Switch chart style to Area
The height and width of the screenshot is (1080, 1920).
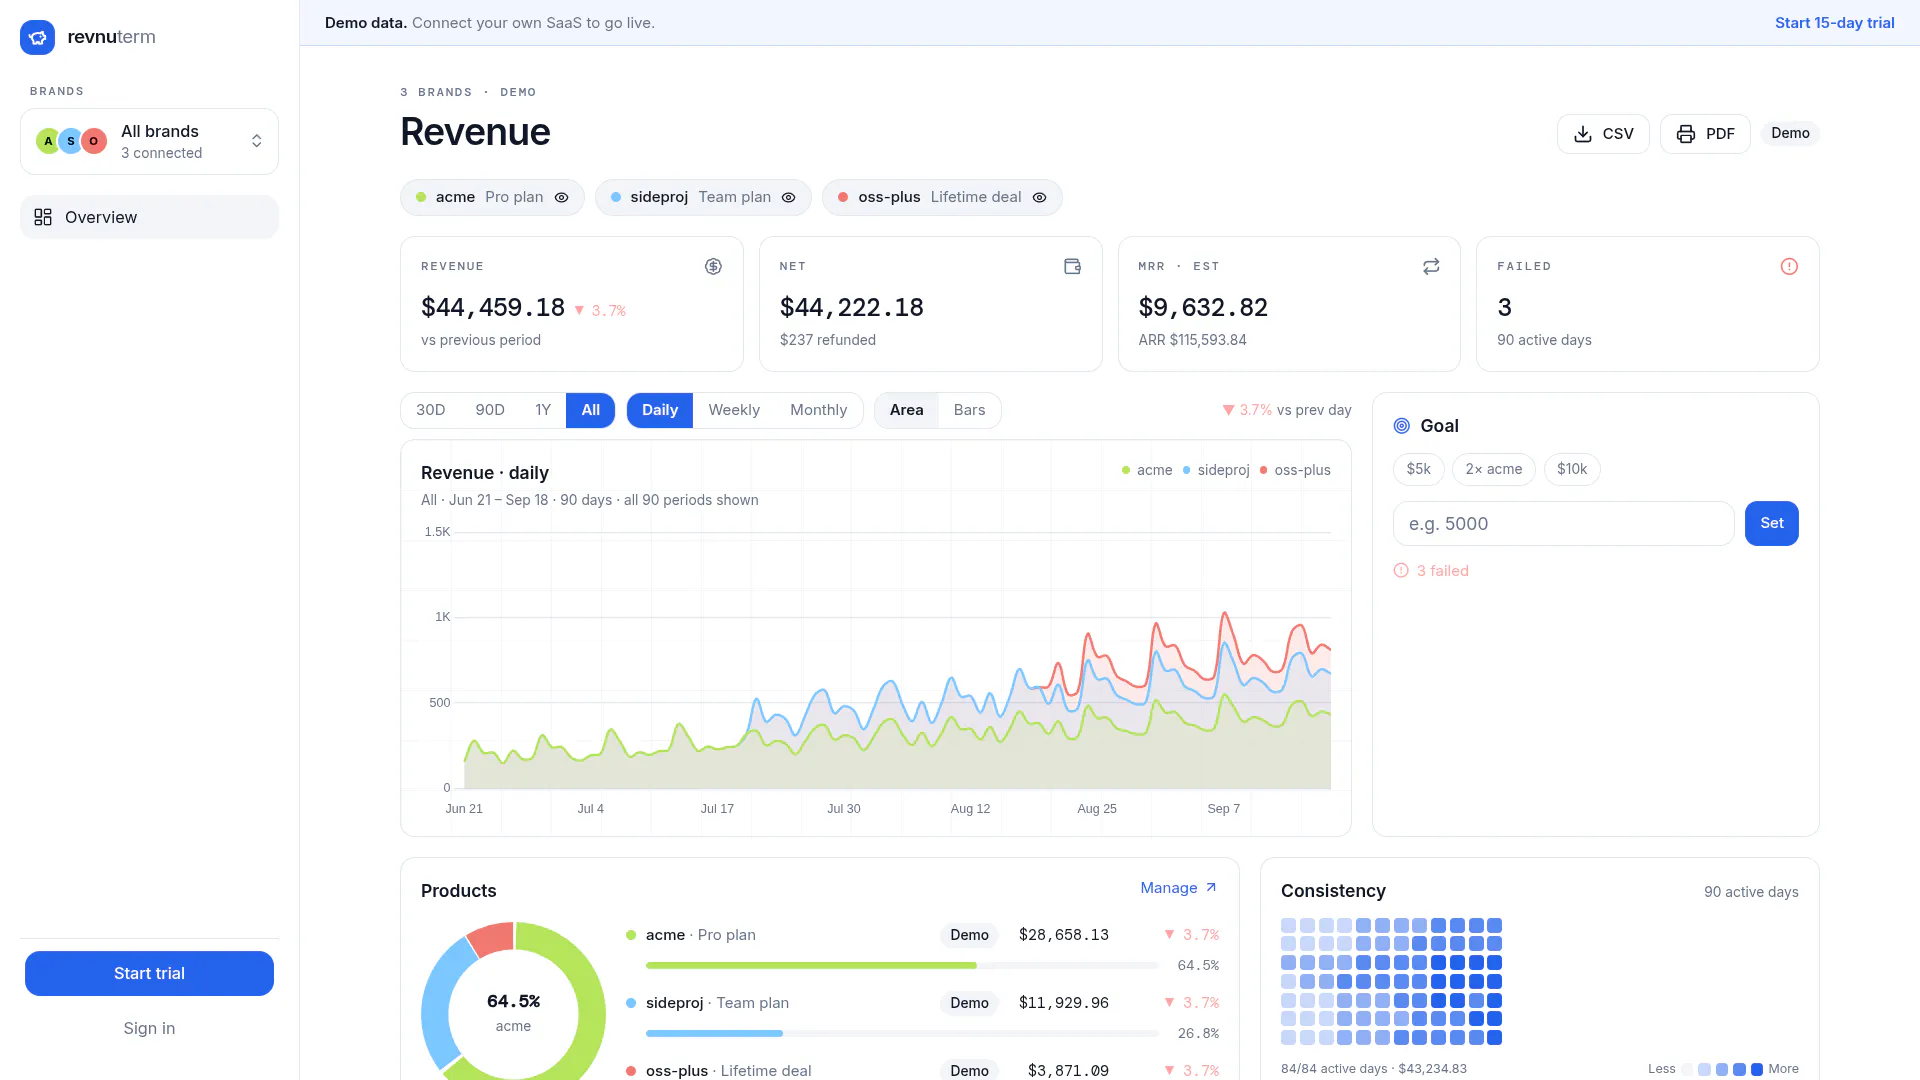(x=907, y=410)
